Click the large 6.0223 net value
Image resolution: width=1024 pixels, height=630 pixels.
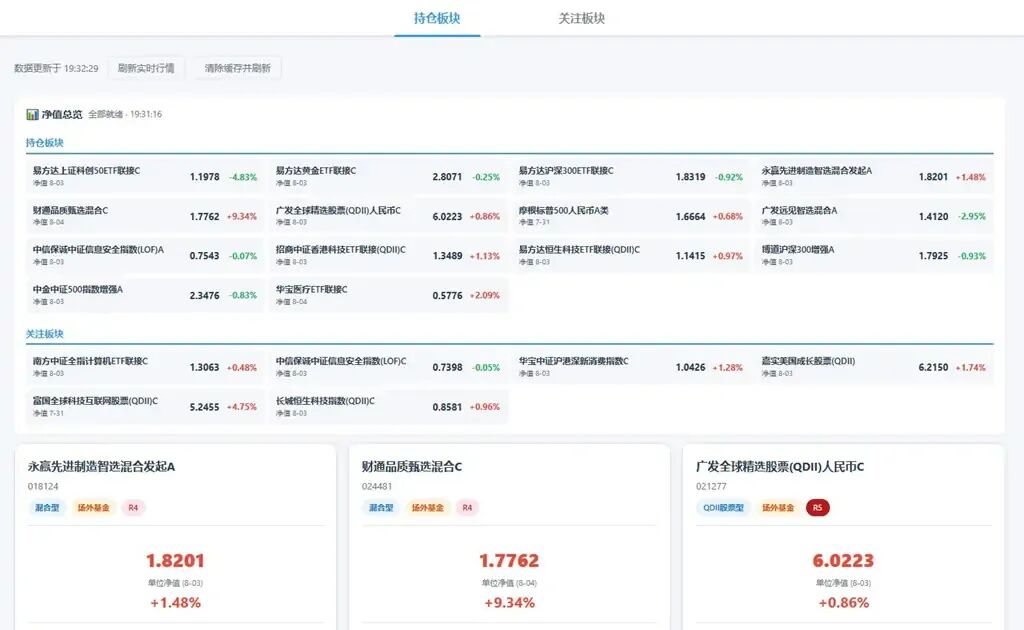point(843,561)
